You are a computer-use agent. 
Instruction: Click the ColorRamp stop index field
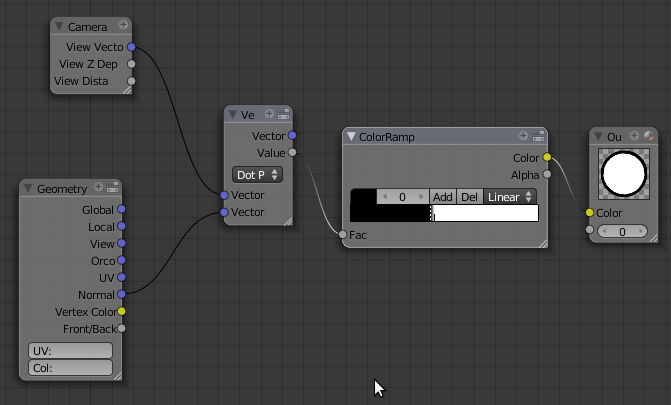pos(403,197)
